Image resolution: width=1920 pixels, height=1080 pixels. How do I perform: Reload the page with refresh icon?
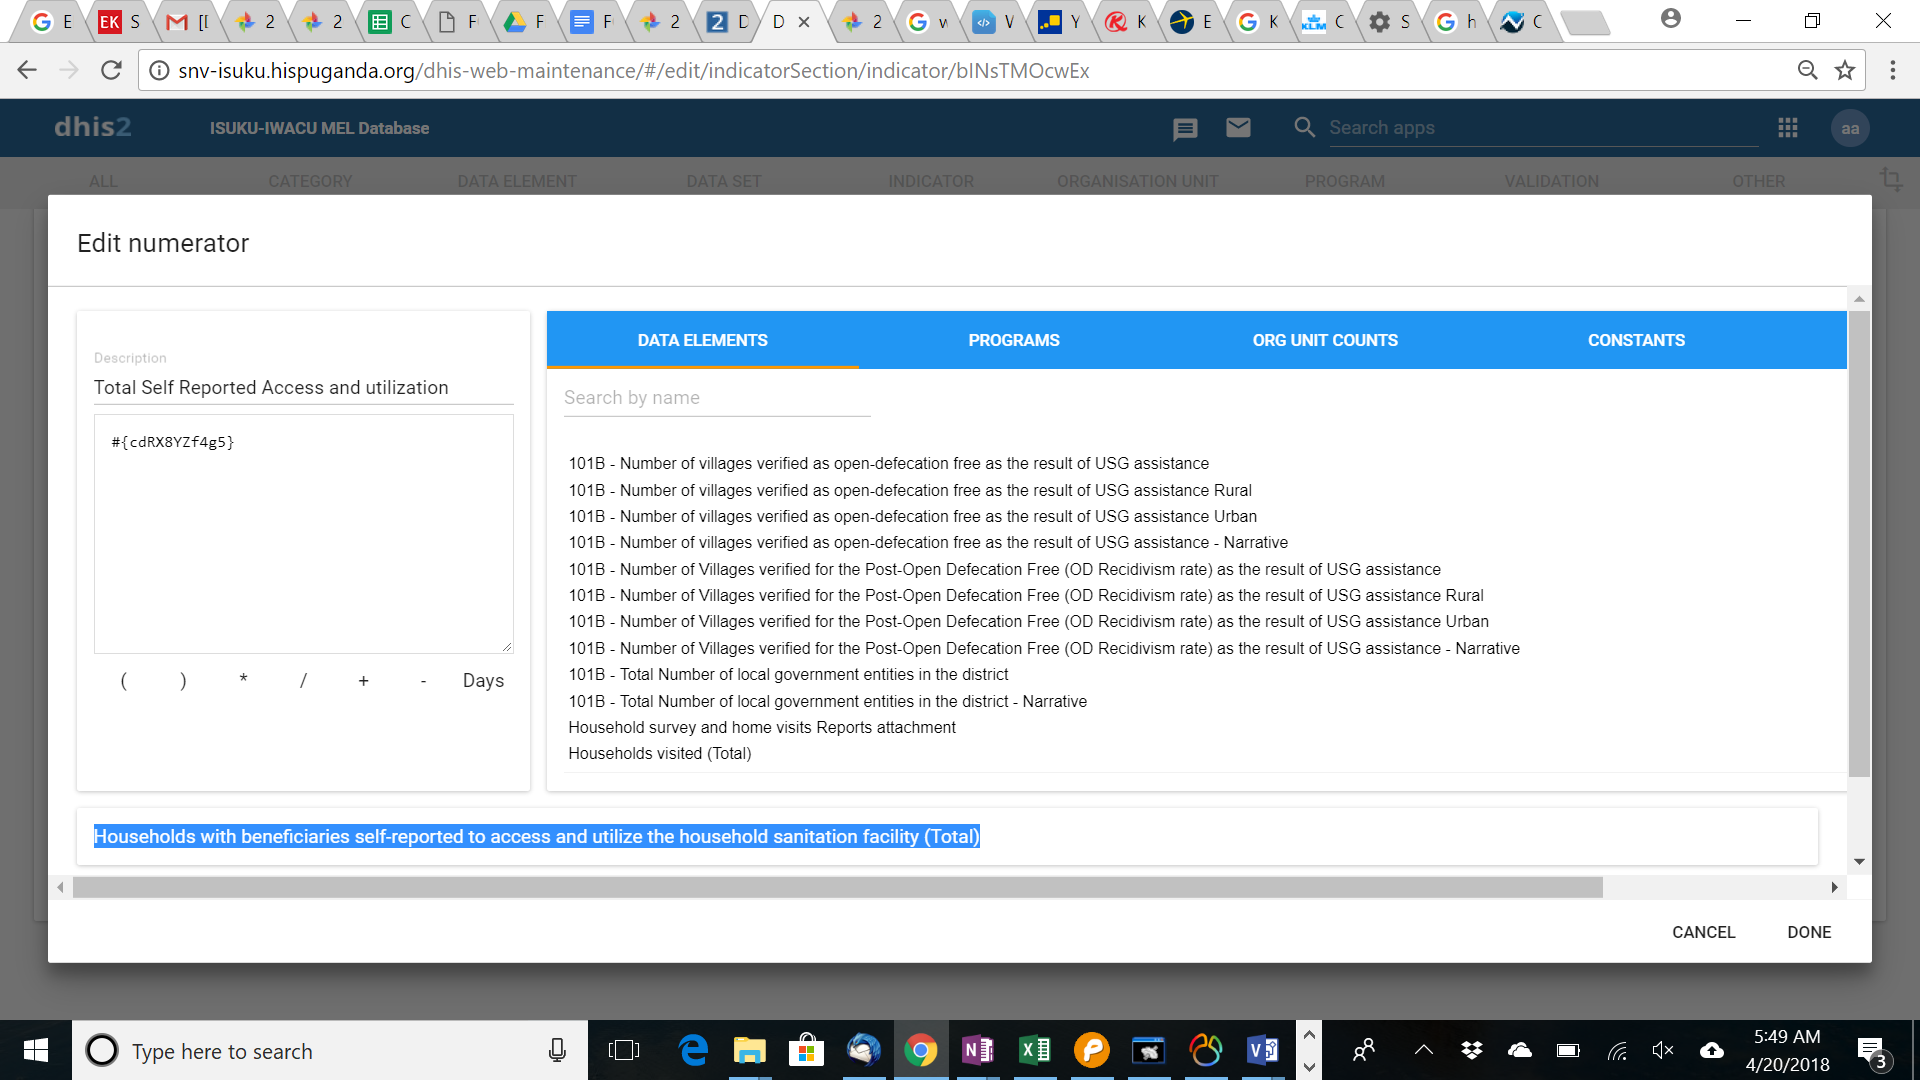pyautogui.click(x=111, y=70)
